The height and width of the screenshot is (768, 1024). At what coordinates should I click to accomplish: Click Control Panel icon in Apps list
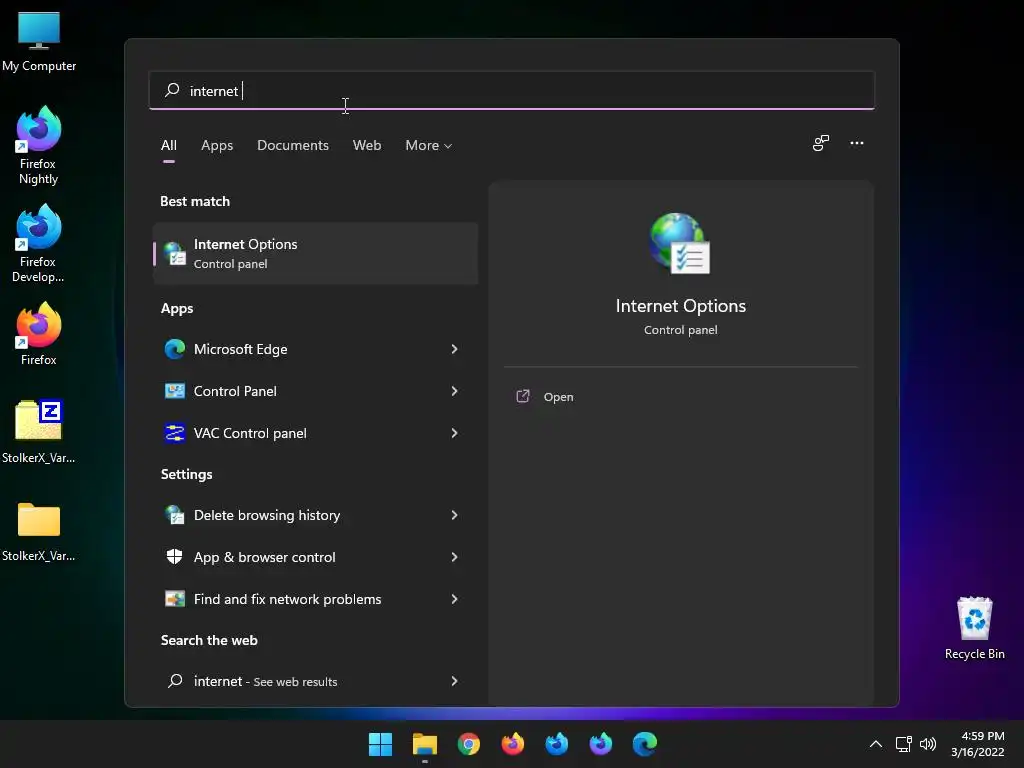(174, 391)
